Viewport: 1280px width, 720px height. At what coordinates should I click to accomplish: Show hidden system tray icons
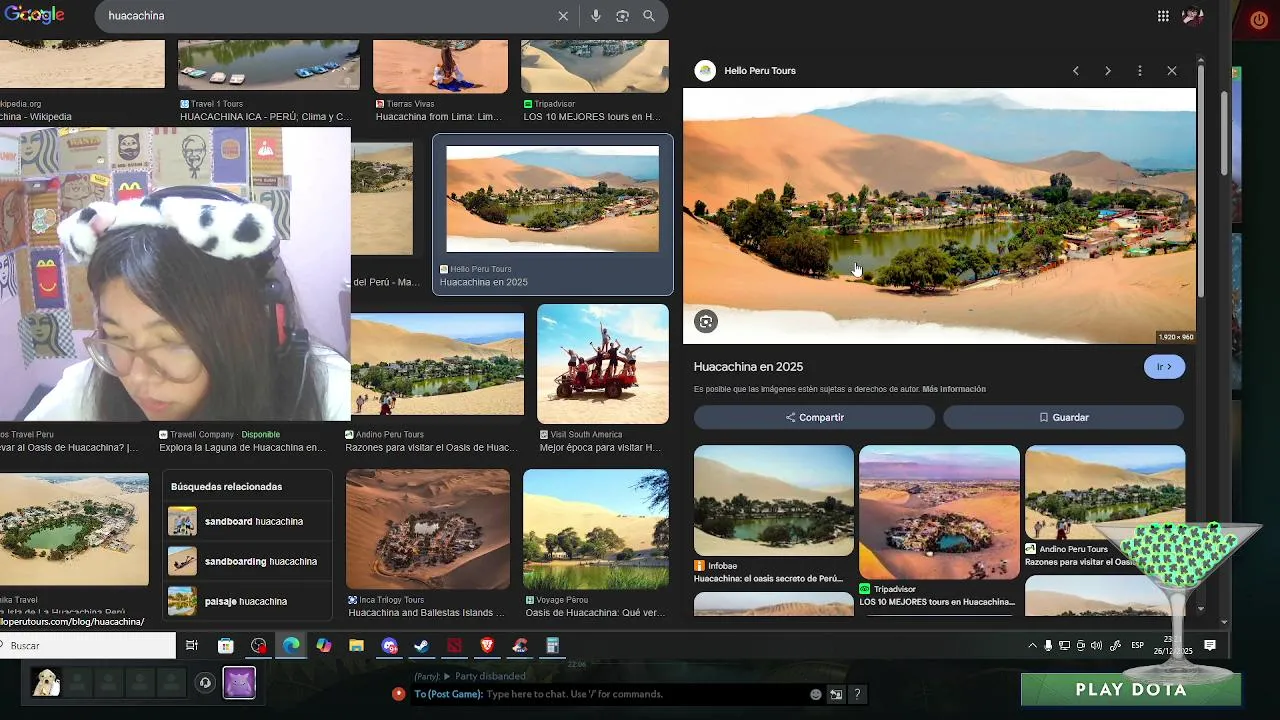pyautogui.click(x=1032, y=646)
